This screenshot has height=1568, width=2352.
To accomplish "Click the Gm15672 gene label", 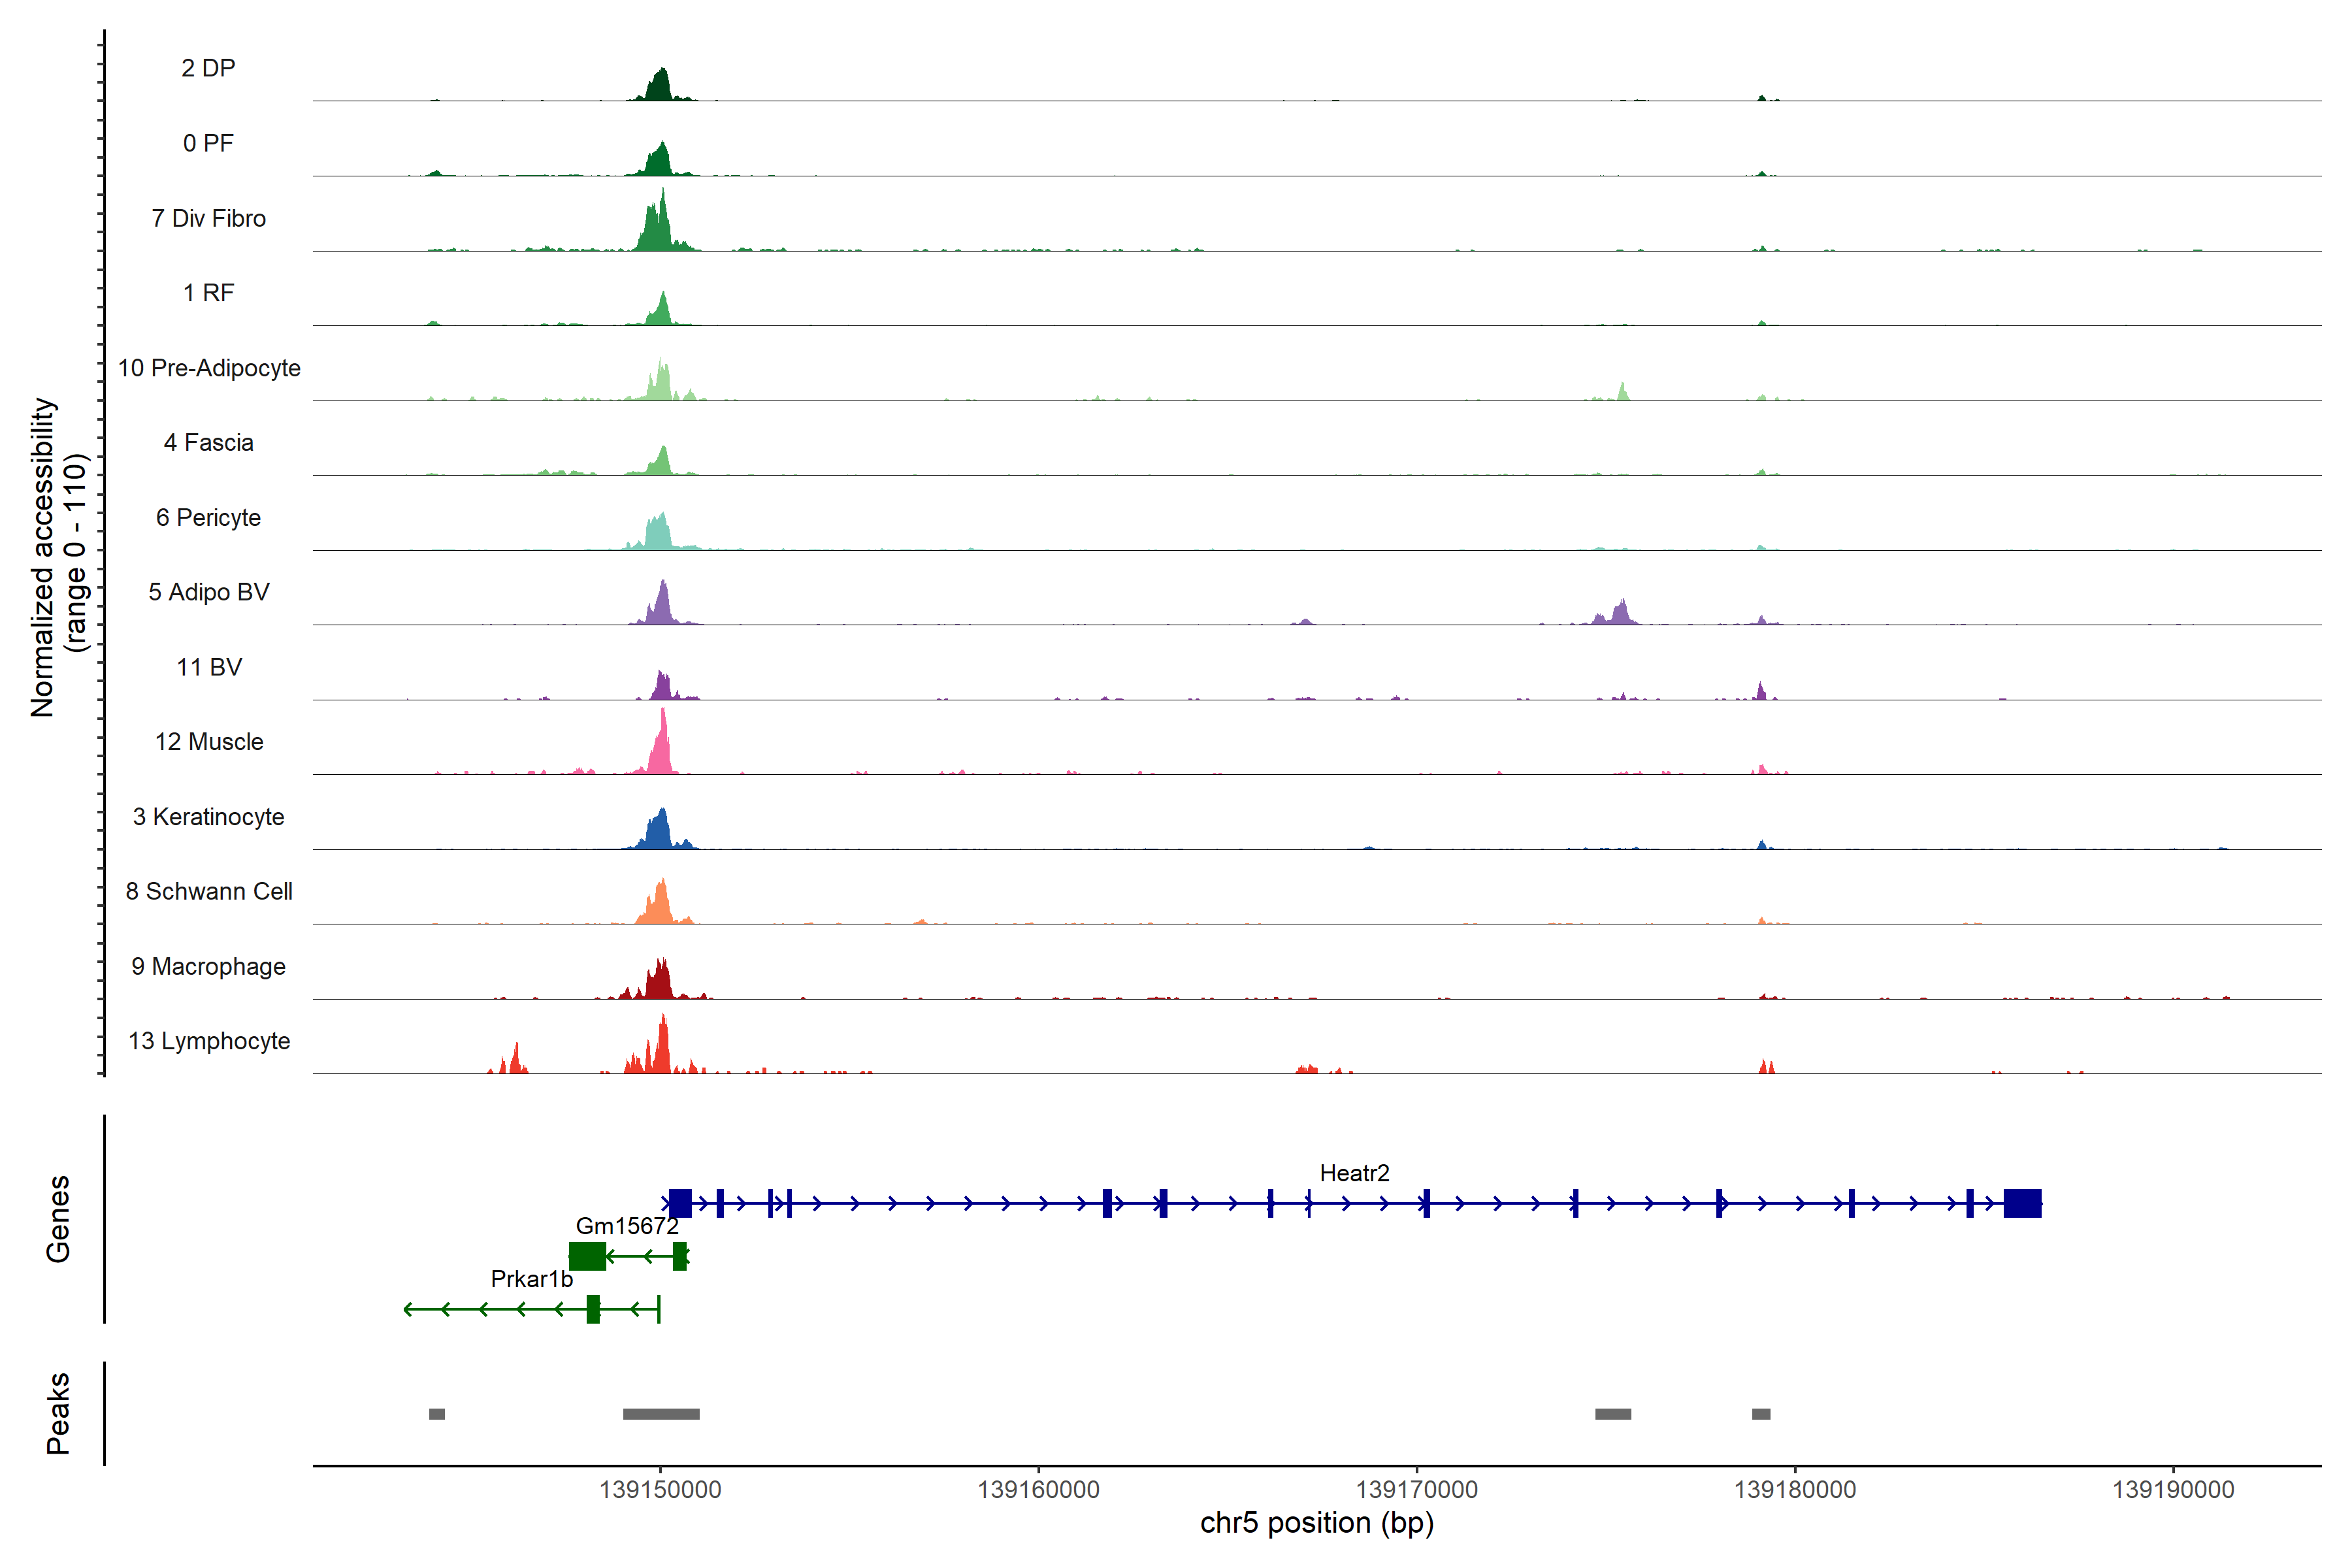I will click(x=627, y=1226).
